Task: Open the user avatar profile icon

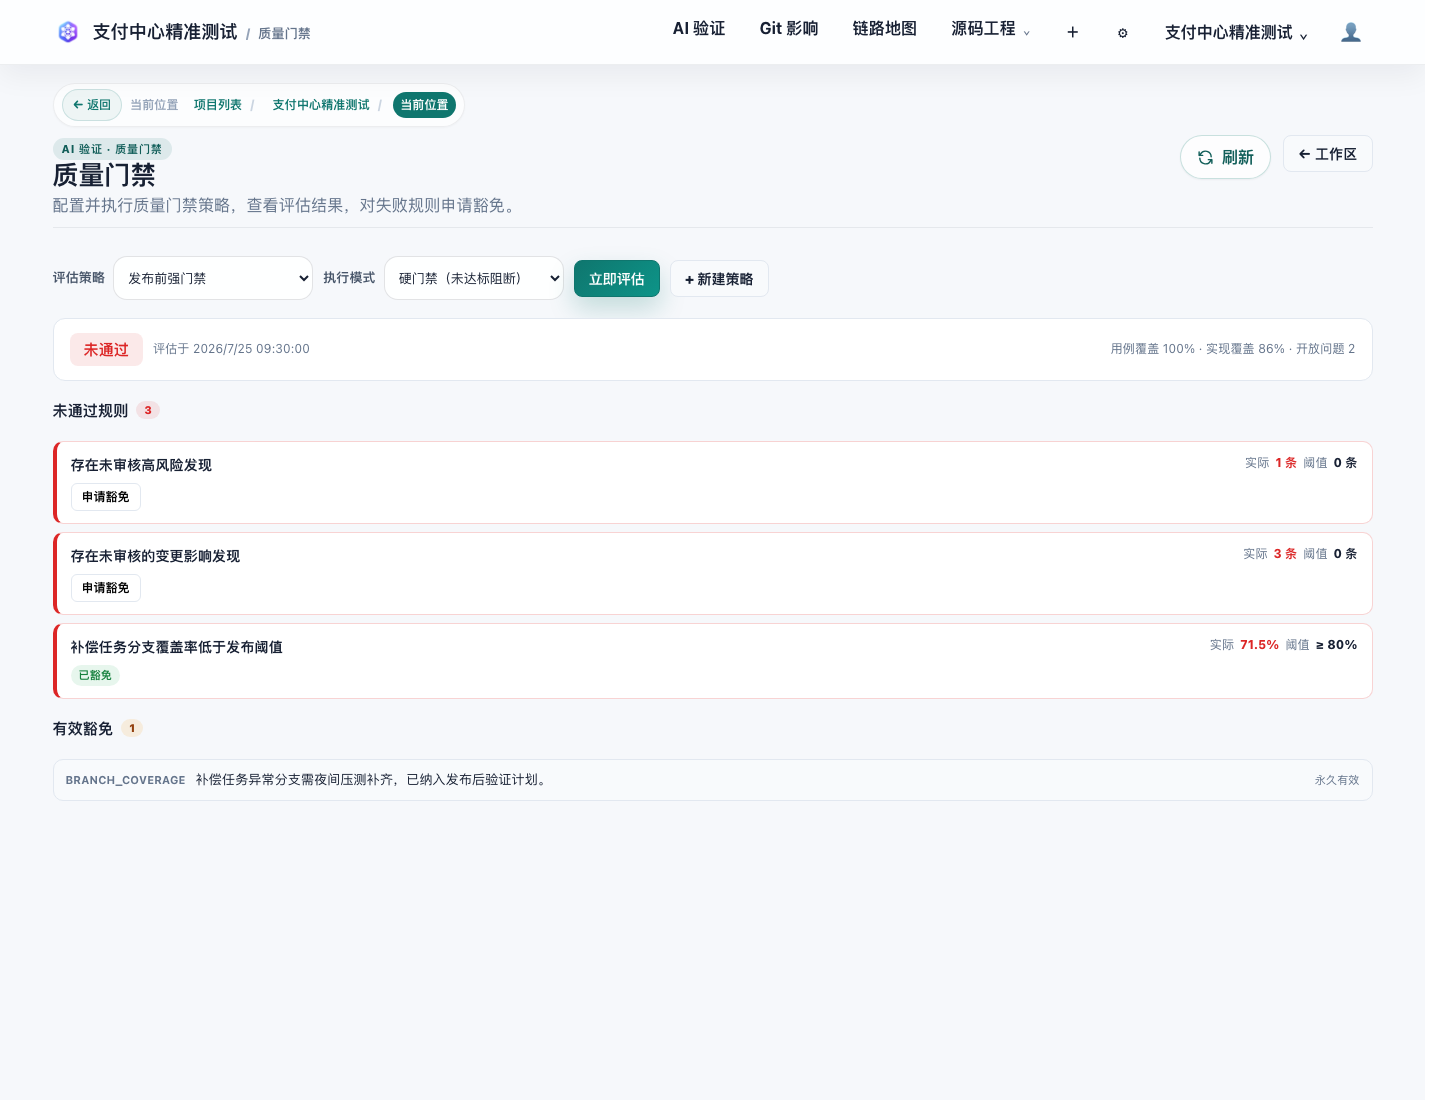Action: (x=1351, y=32)
